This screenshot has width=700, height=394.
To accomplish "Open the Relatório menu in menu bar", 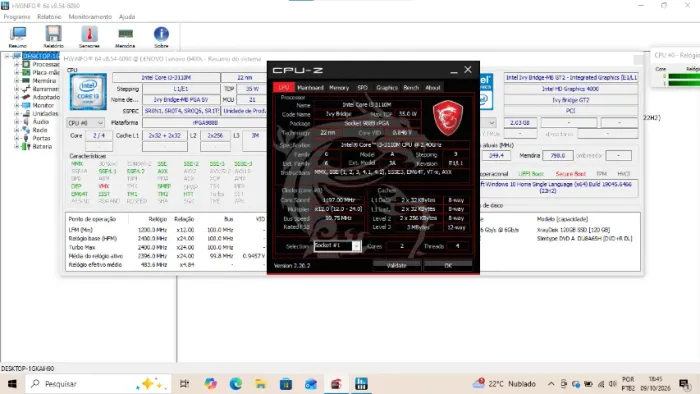I will click(x=49, y=17).
